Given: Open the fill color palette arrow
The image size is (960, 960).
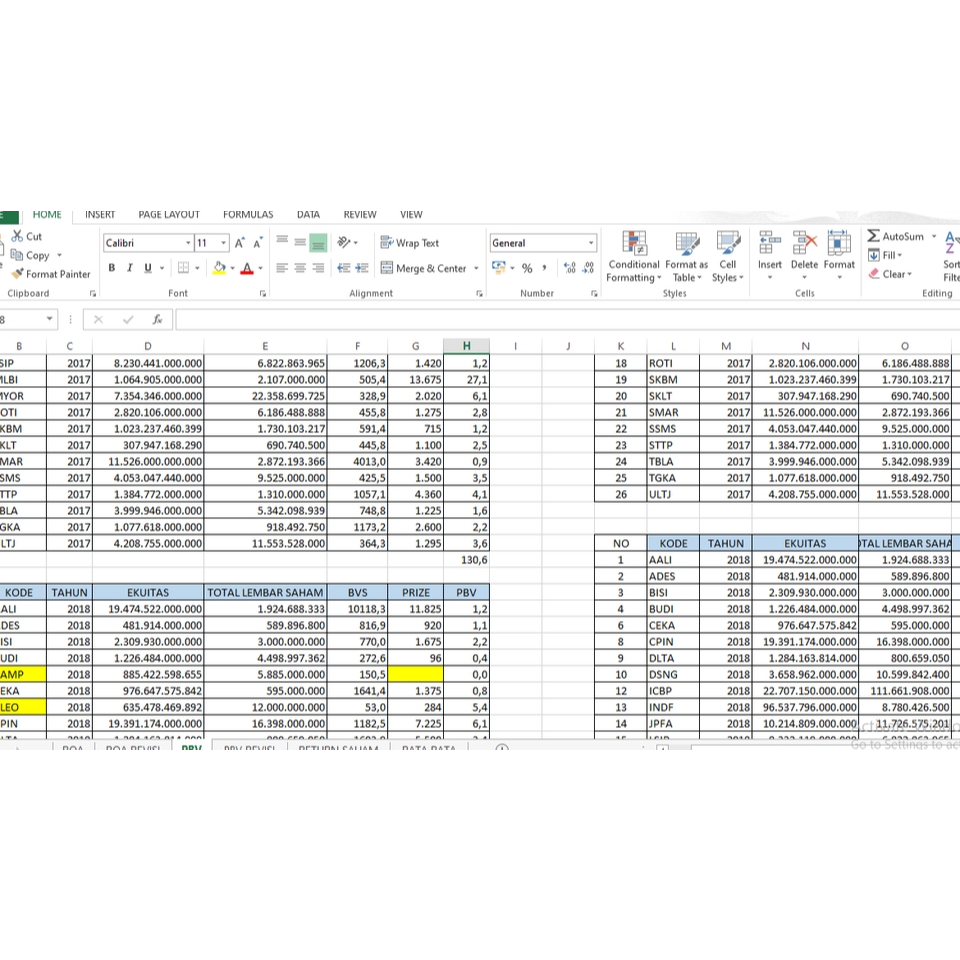Looking at the screenshot, I should 233,268.
